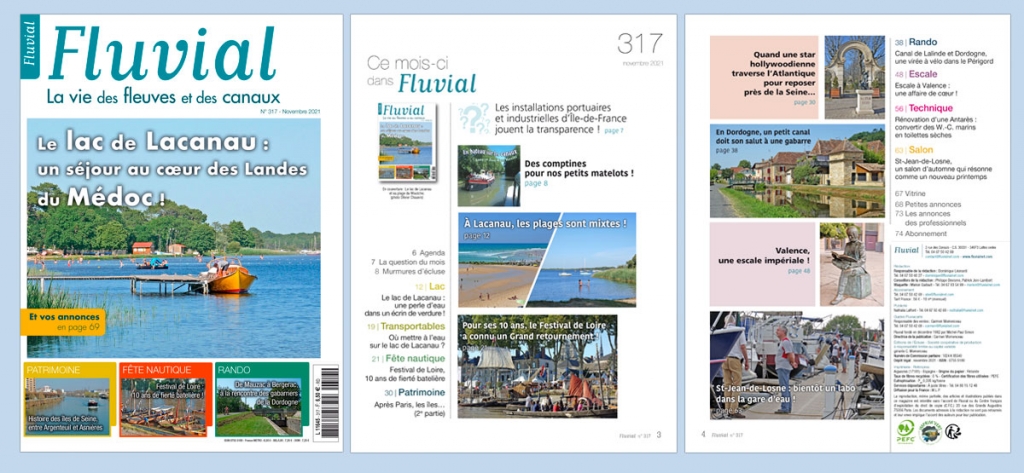This screenshot has height=473, width=1024.
Task: Click the black circular logo beside Imprim'Vert
Action: (953, 431)
